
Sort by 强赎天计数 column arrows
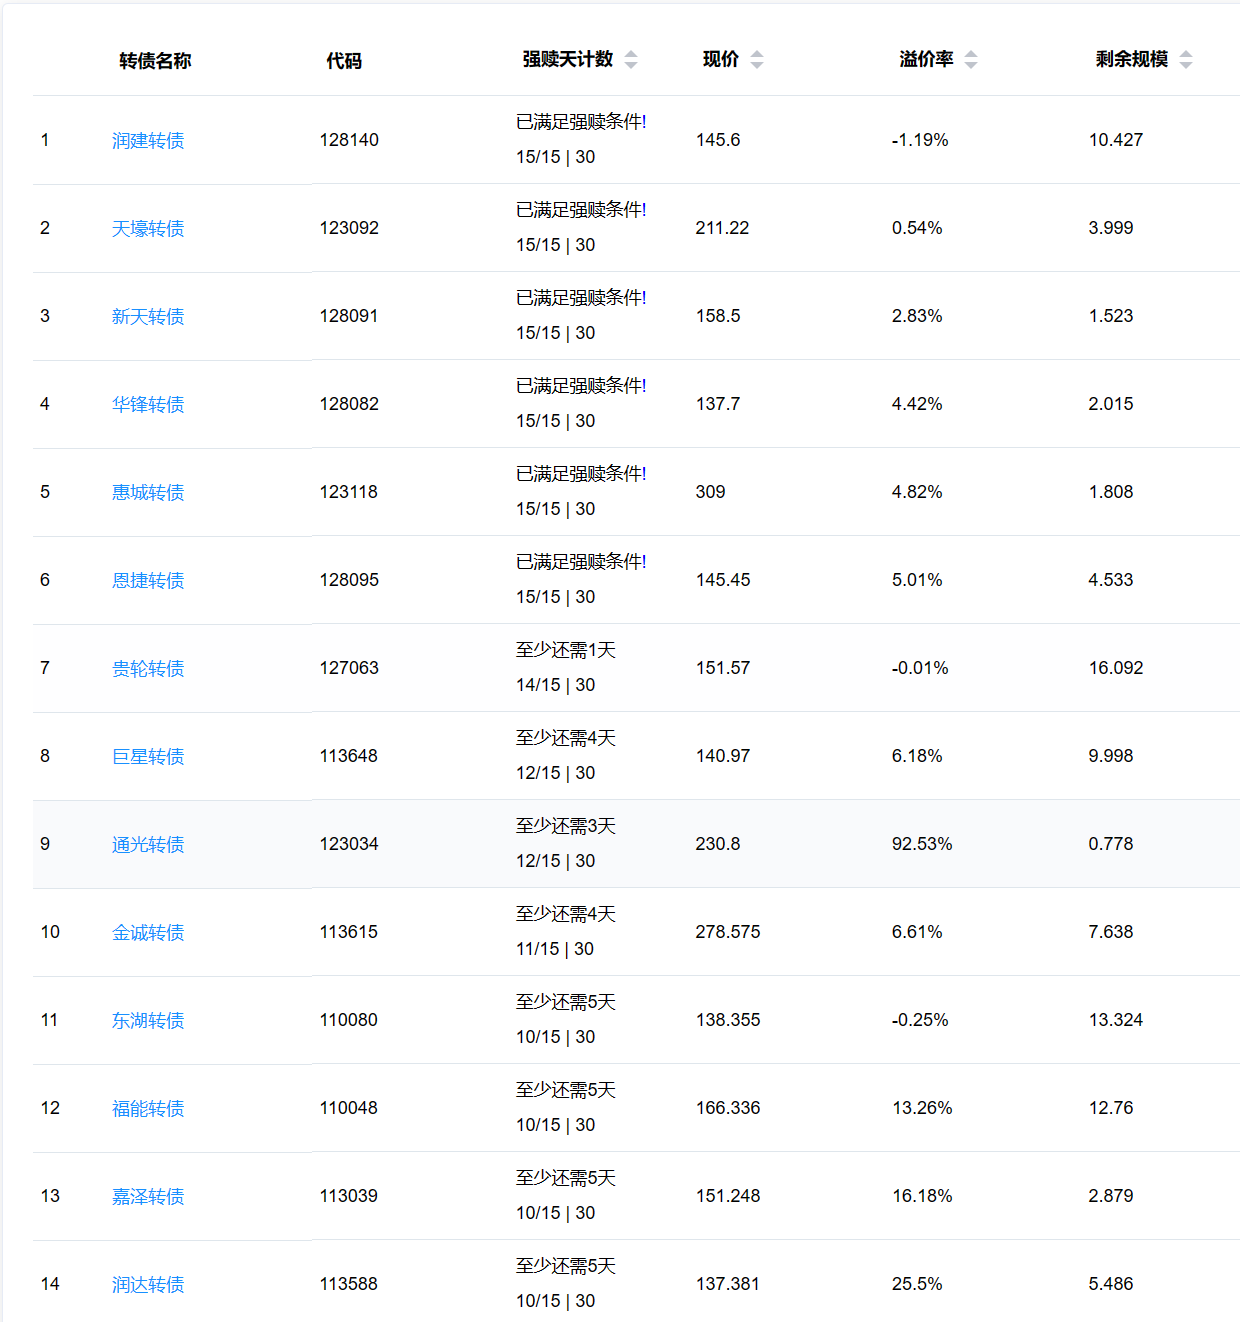point(631,60)
